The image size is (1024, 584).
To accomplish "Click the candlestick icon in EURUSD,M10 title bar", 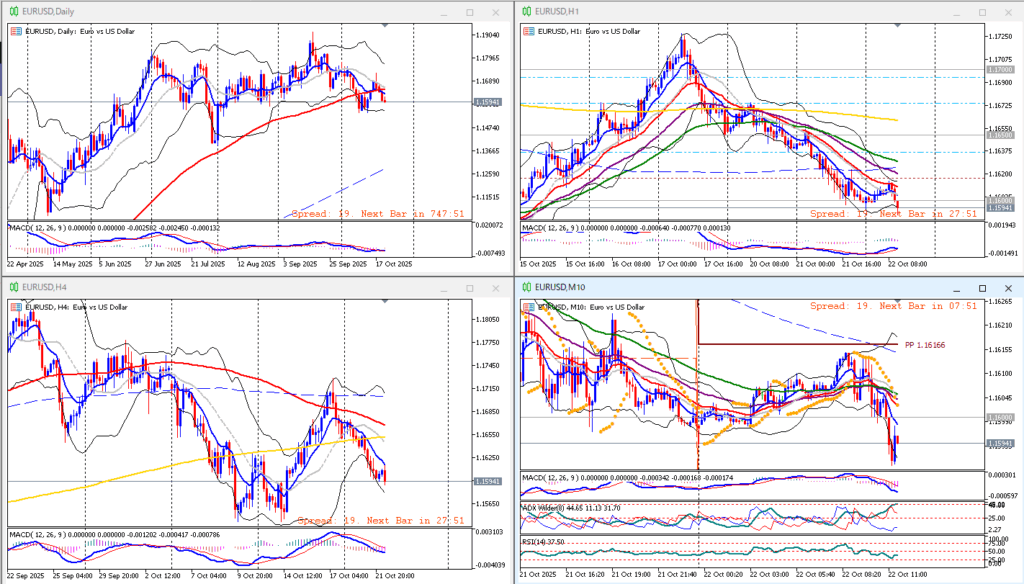I will 526,286.
